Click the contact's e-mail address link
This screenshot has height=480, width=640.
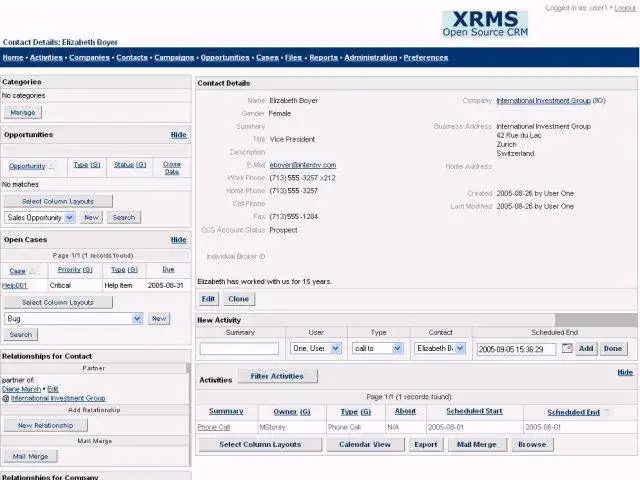point(303,165)
